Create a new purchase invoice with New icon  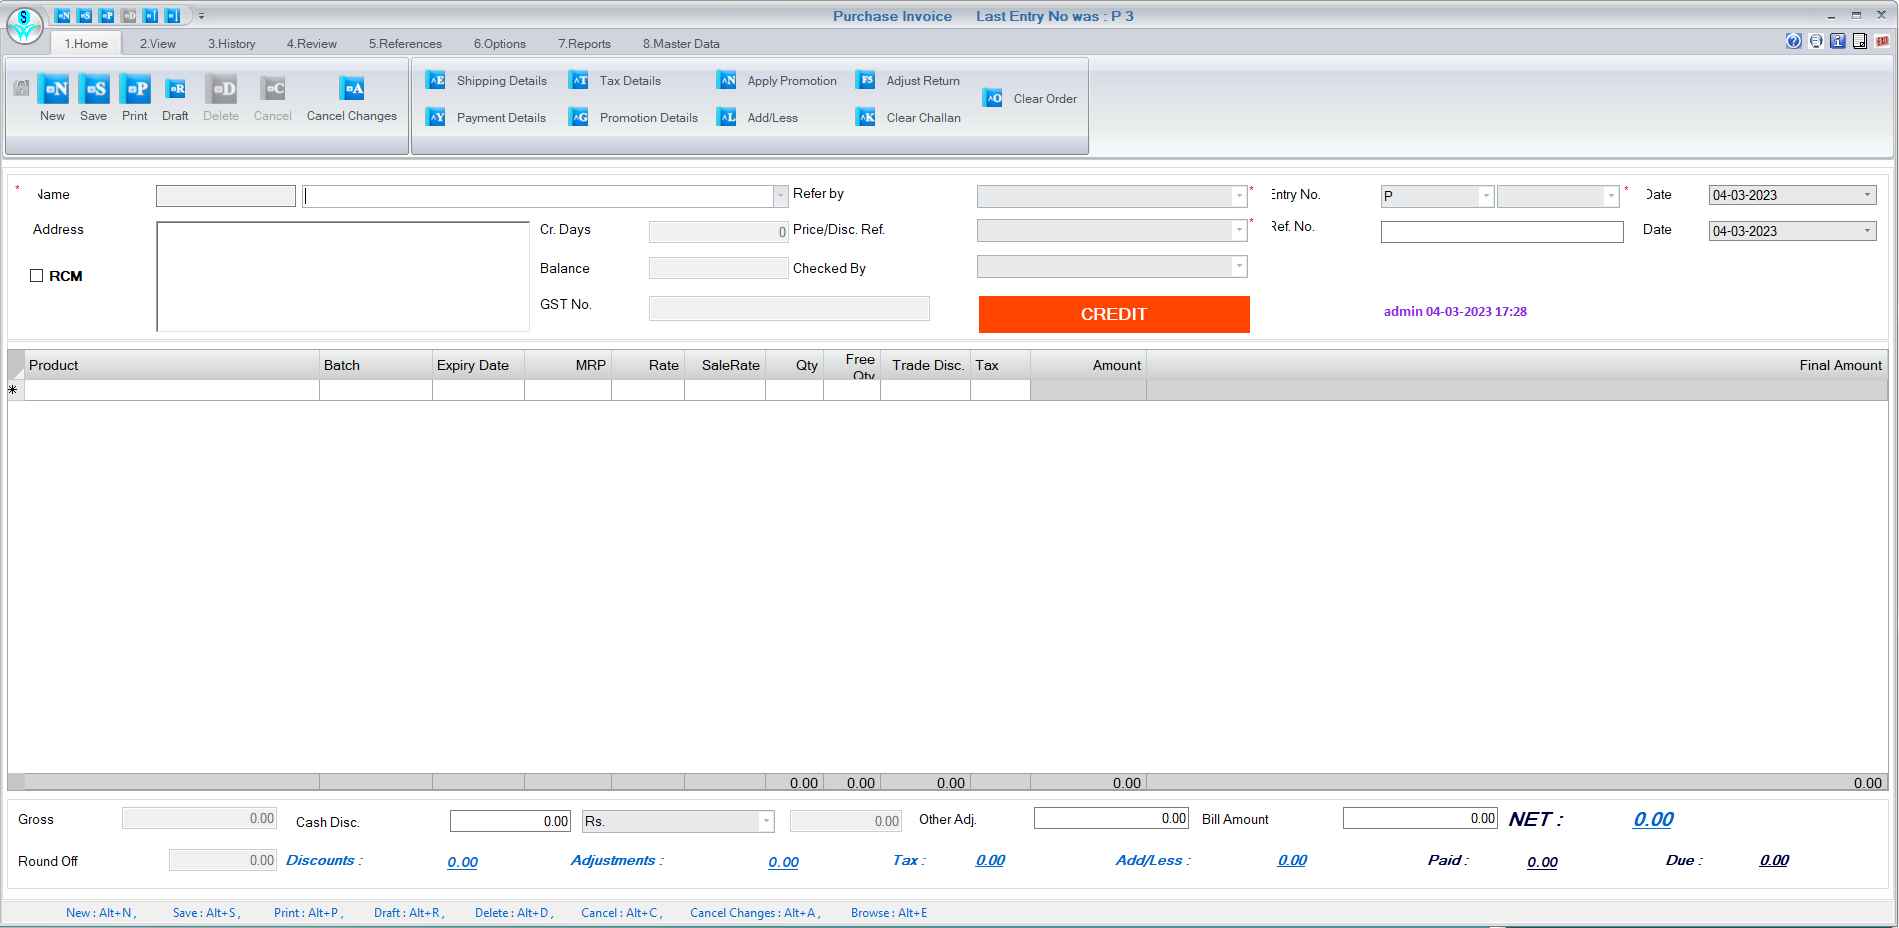(52, 97)
